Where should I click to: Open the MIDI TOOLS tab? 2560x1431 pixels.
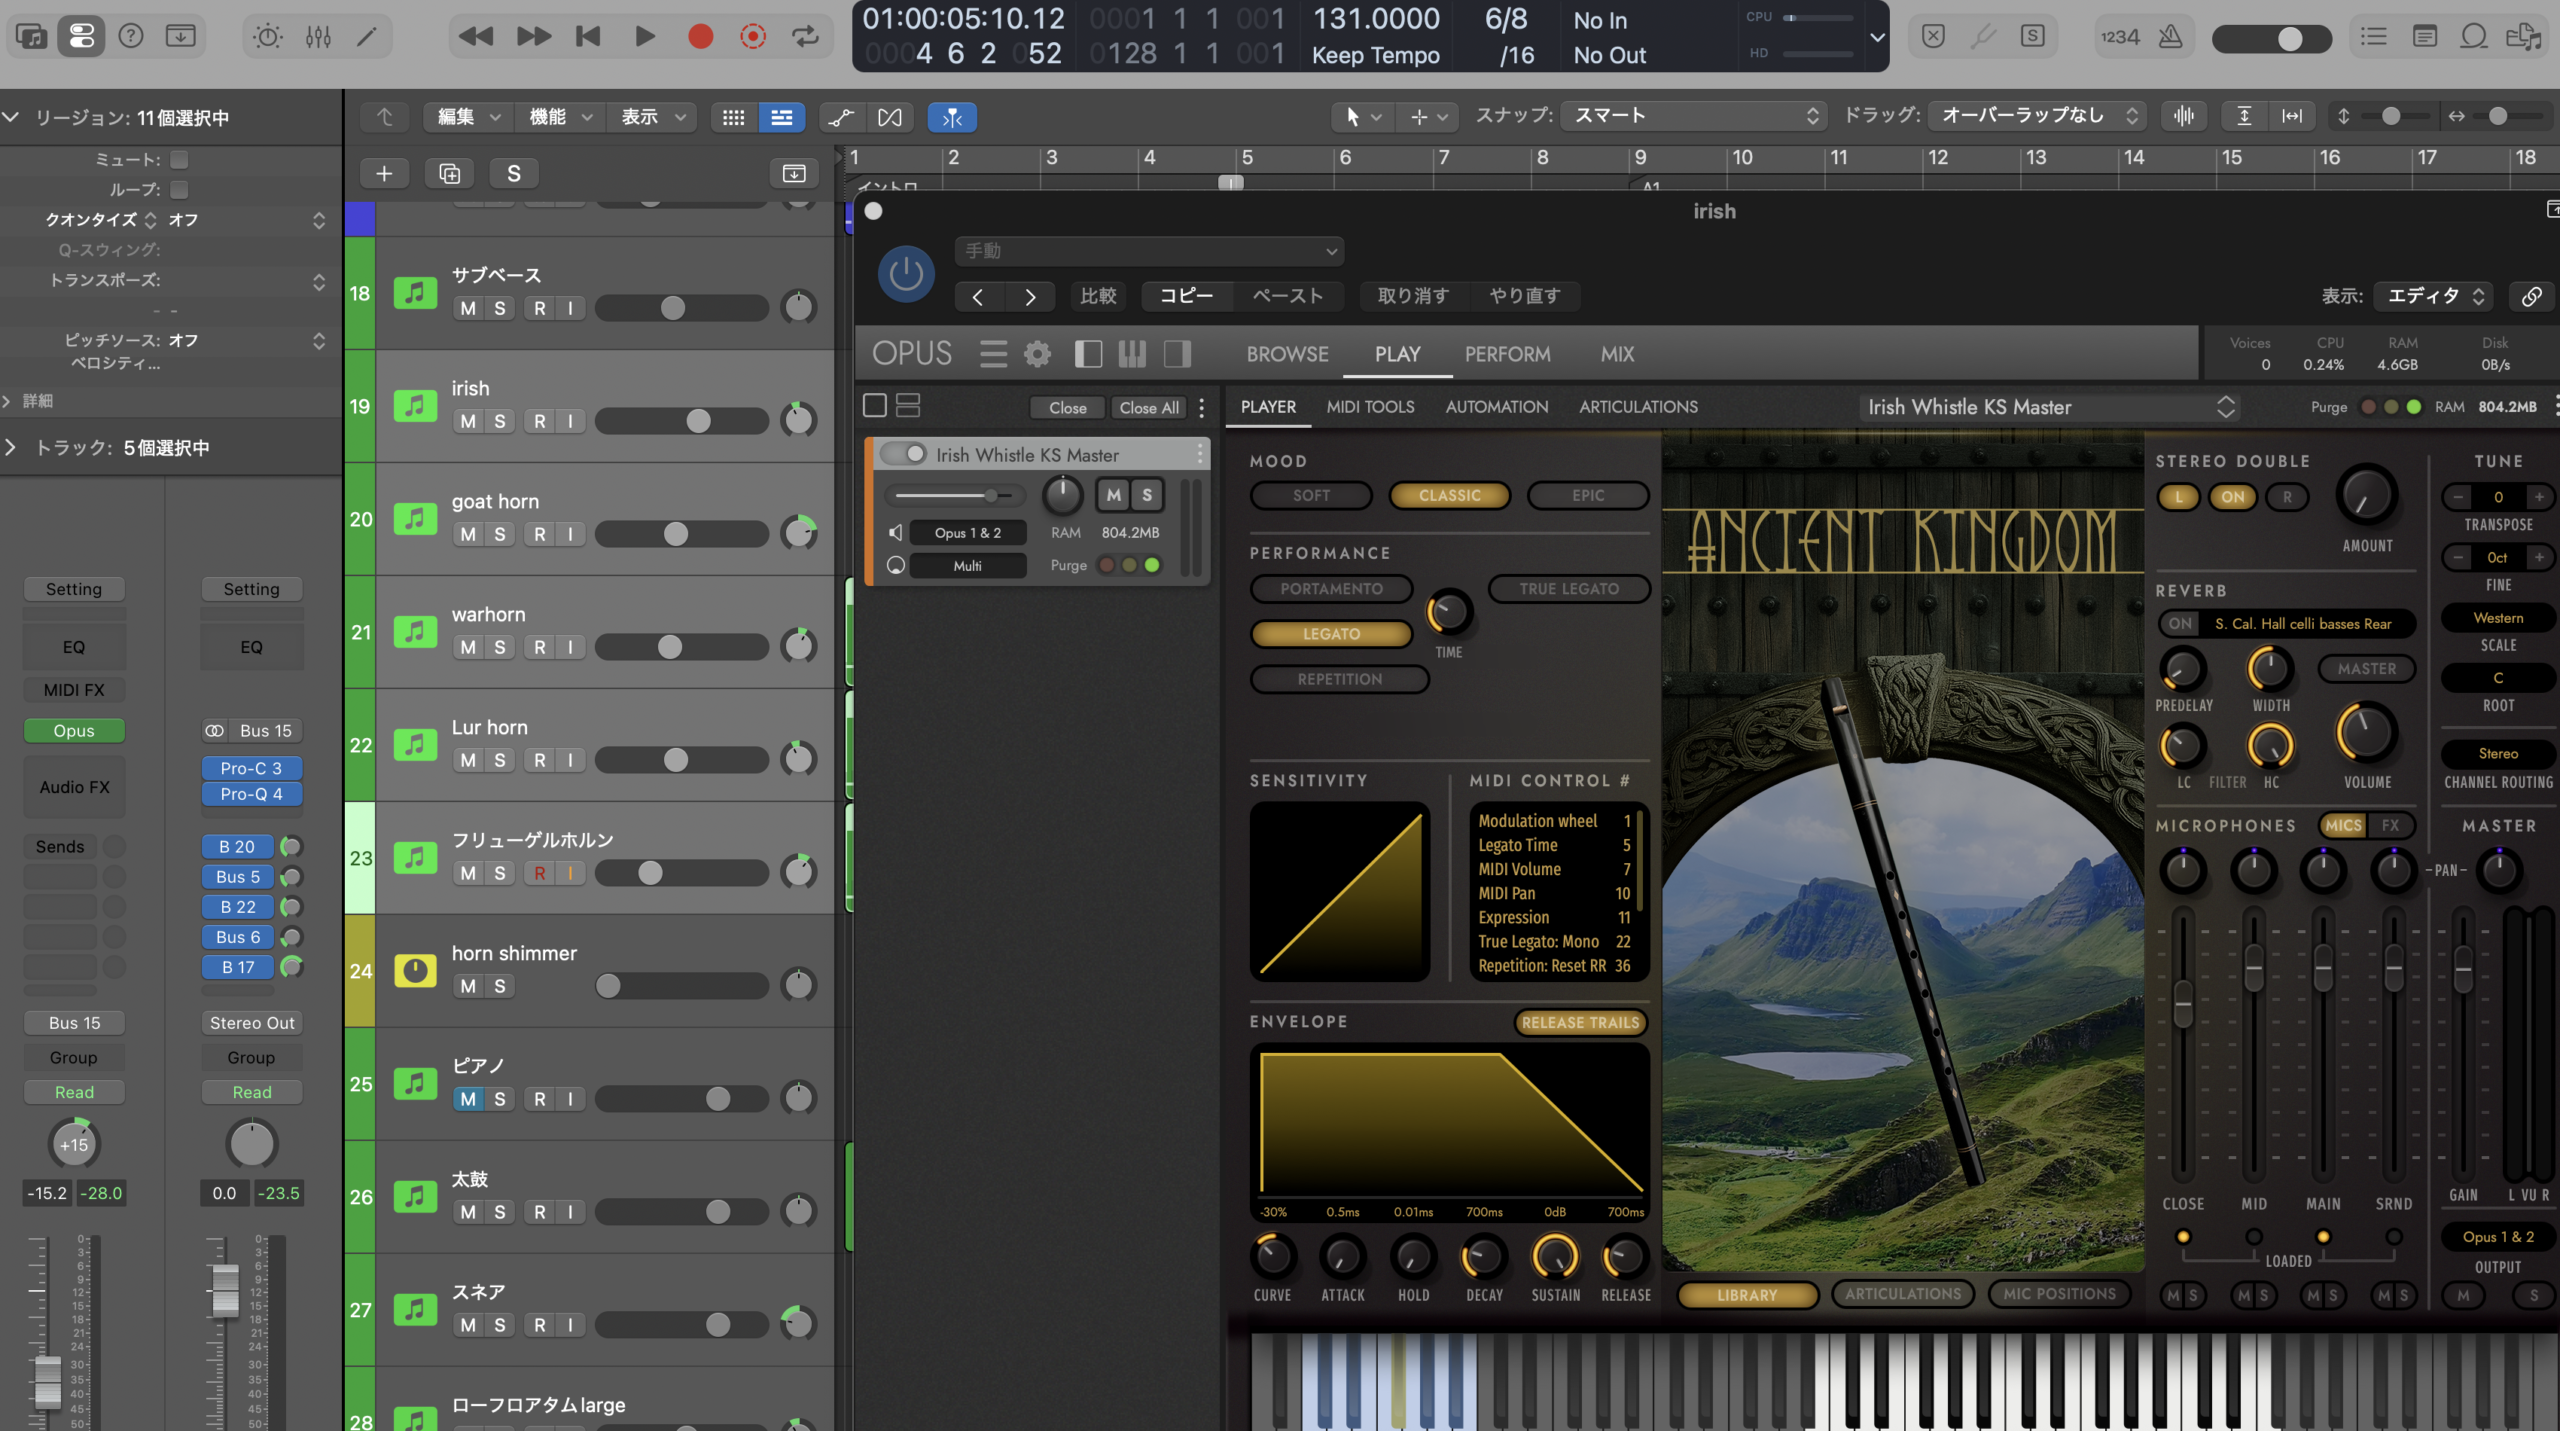coord(1370,407)
